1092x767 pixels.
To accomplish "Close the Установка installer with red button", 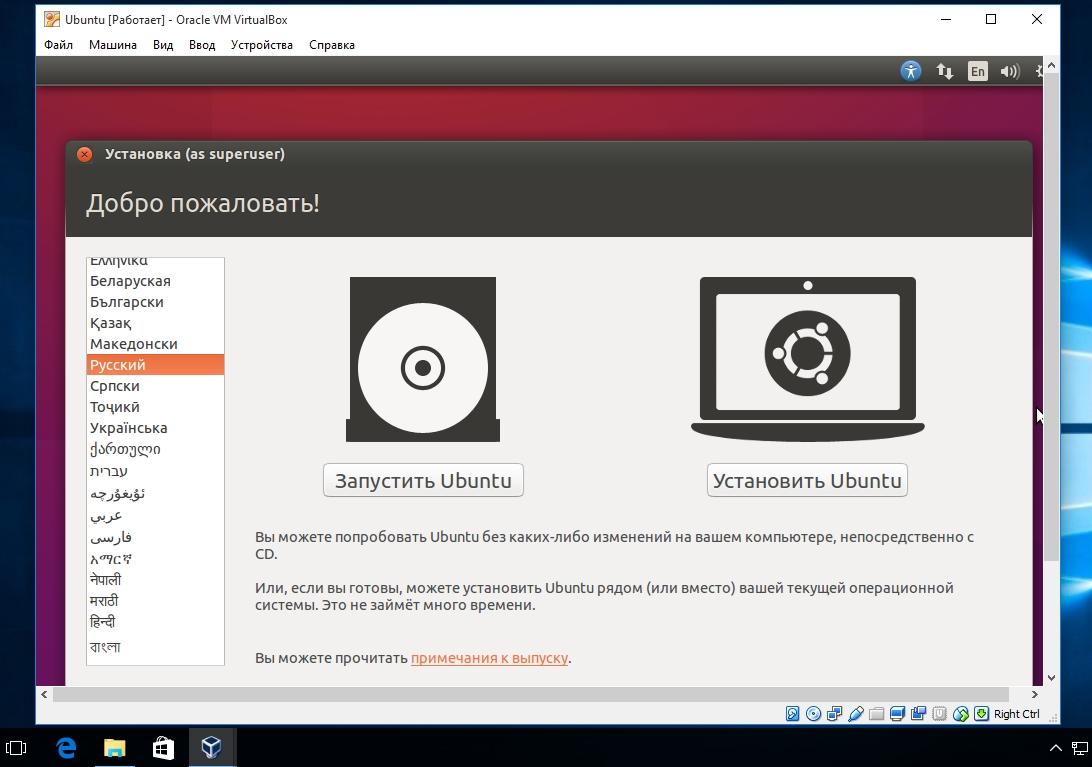I will [85, 155].
